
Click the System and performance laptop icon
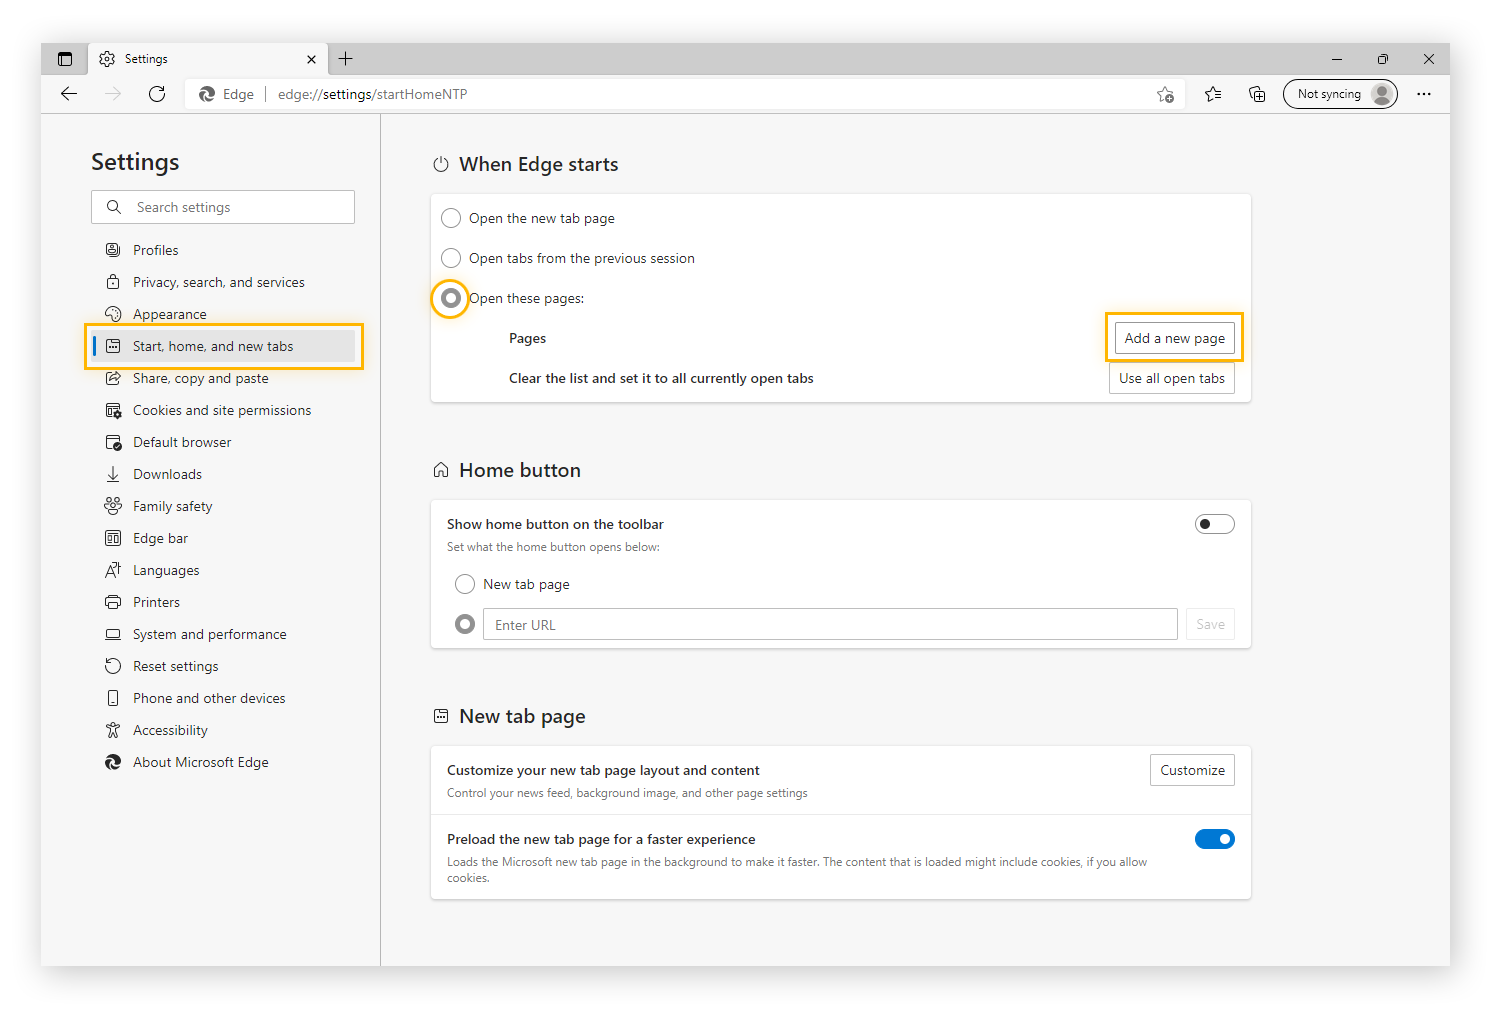click(x=113, y=634)
